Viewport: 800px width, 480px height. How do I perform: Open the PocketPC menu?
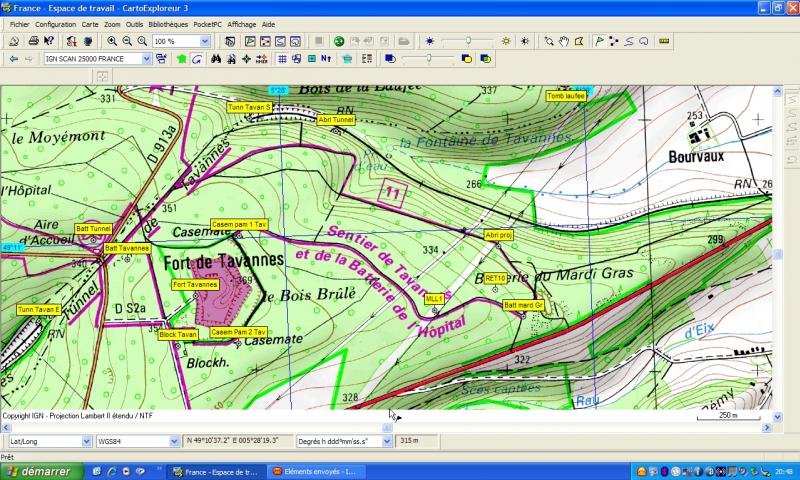pos(207,24)
